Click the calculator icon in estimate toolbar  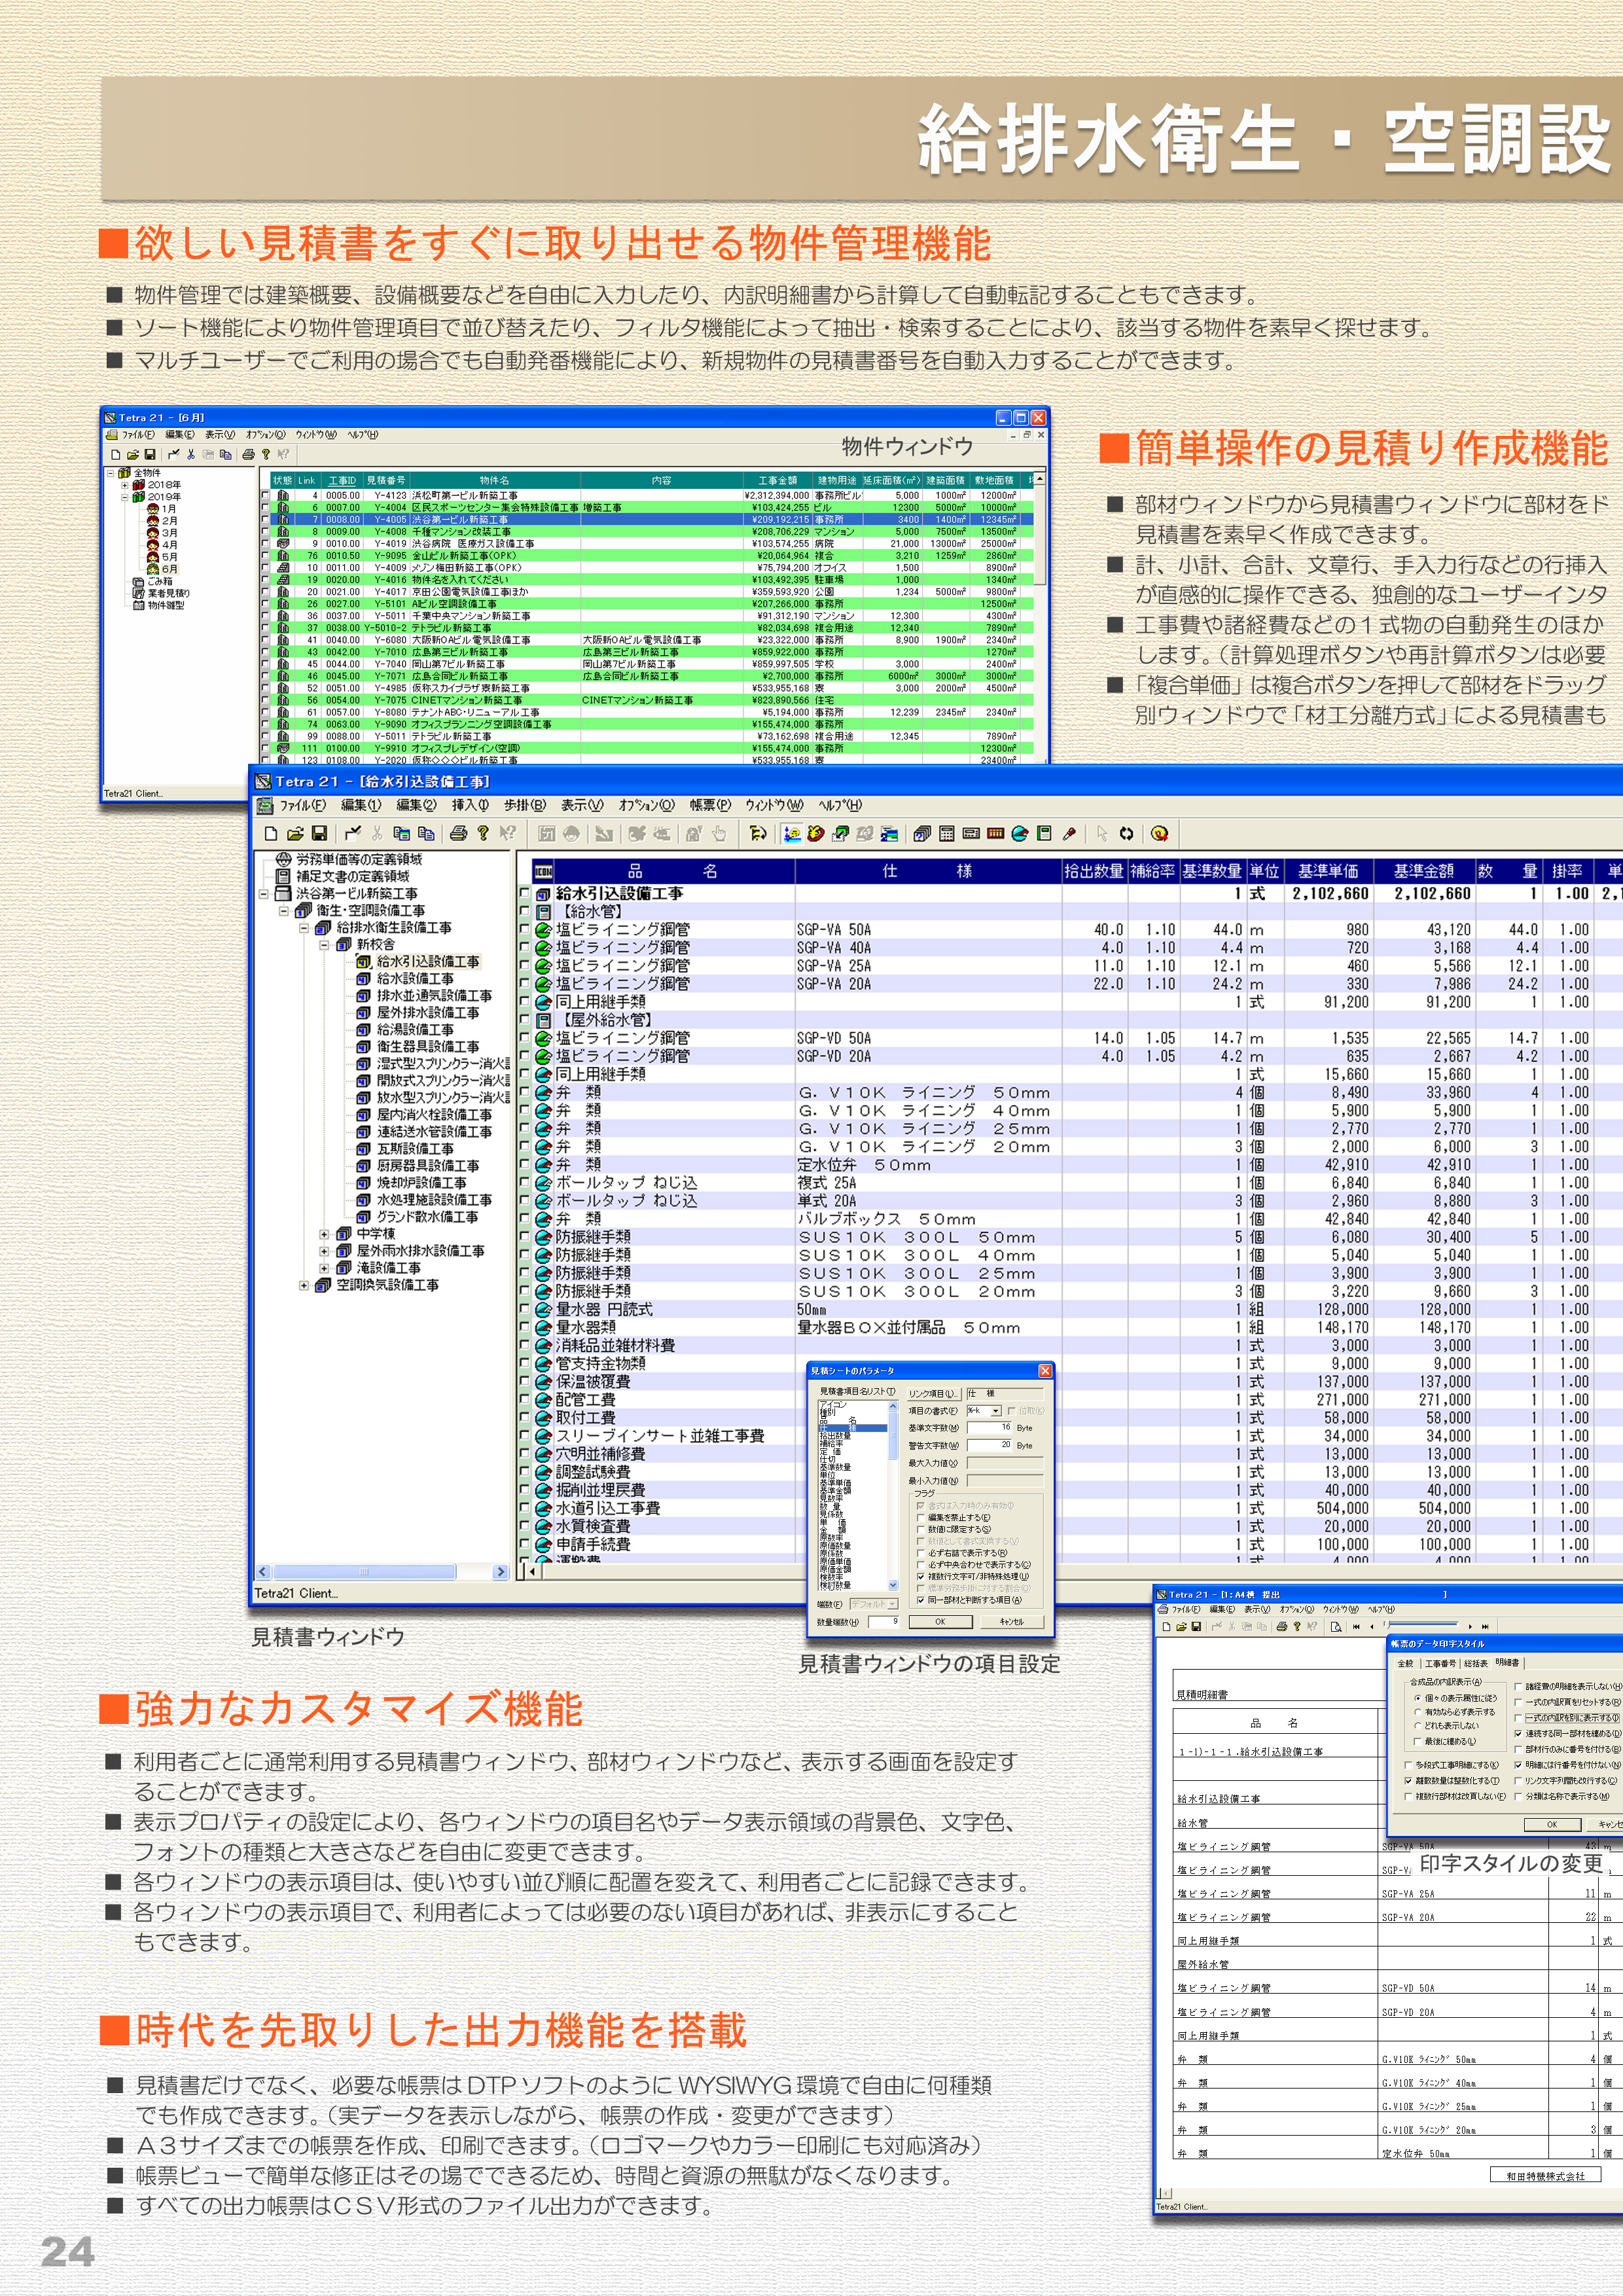[x=946, y=834]
